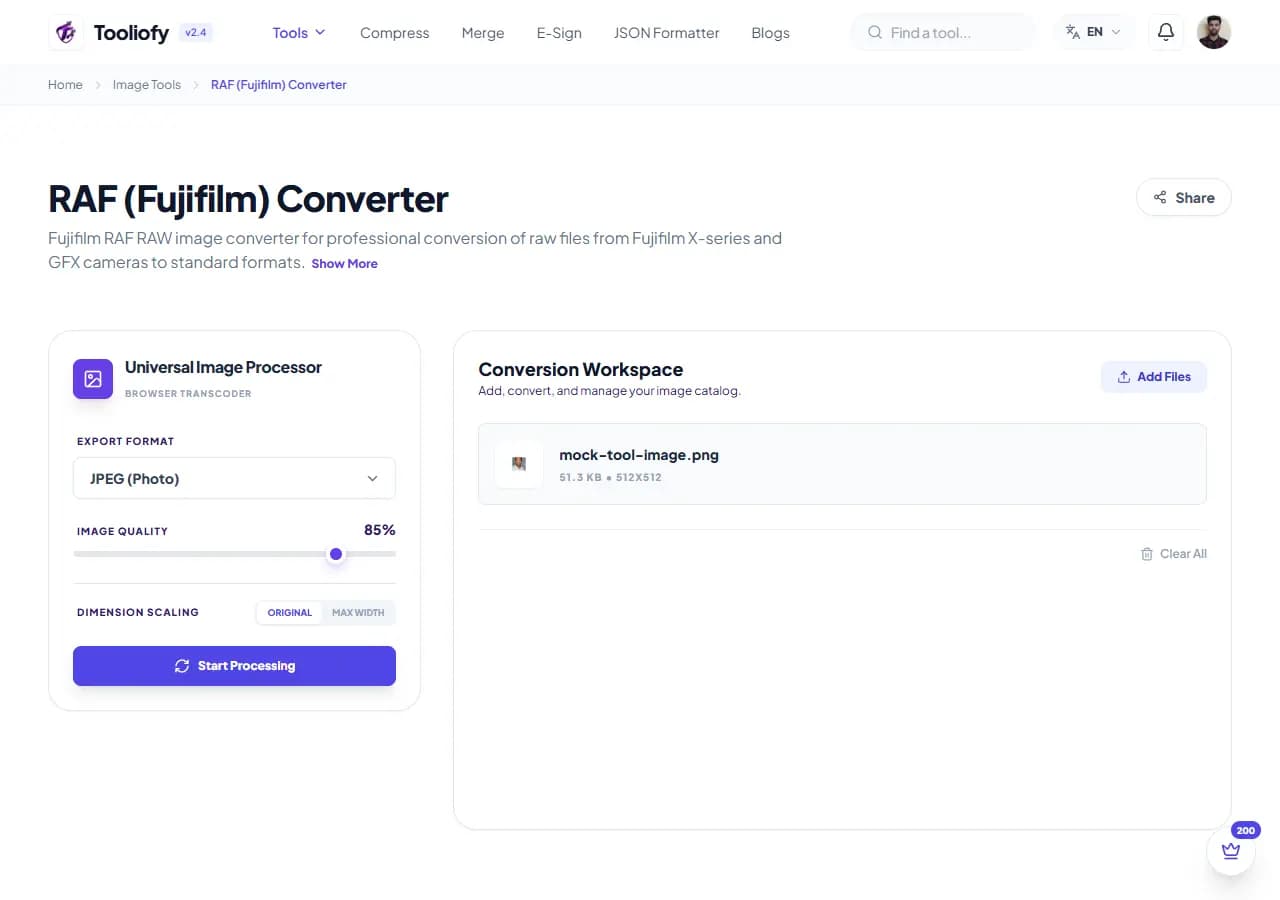This screenshot has height=900, width=1280.
Task: Click the 85% quality value
Action: 380,530
